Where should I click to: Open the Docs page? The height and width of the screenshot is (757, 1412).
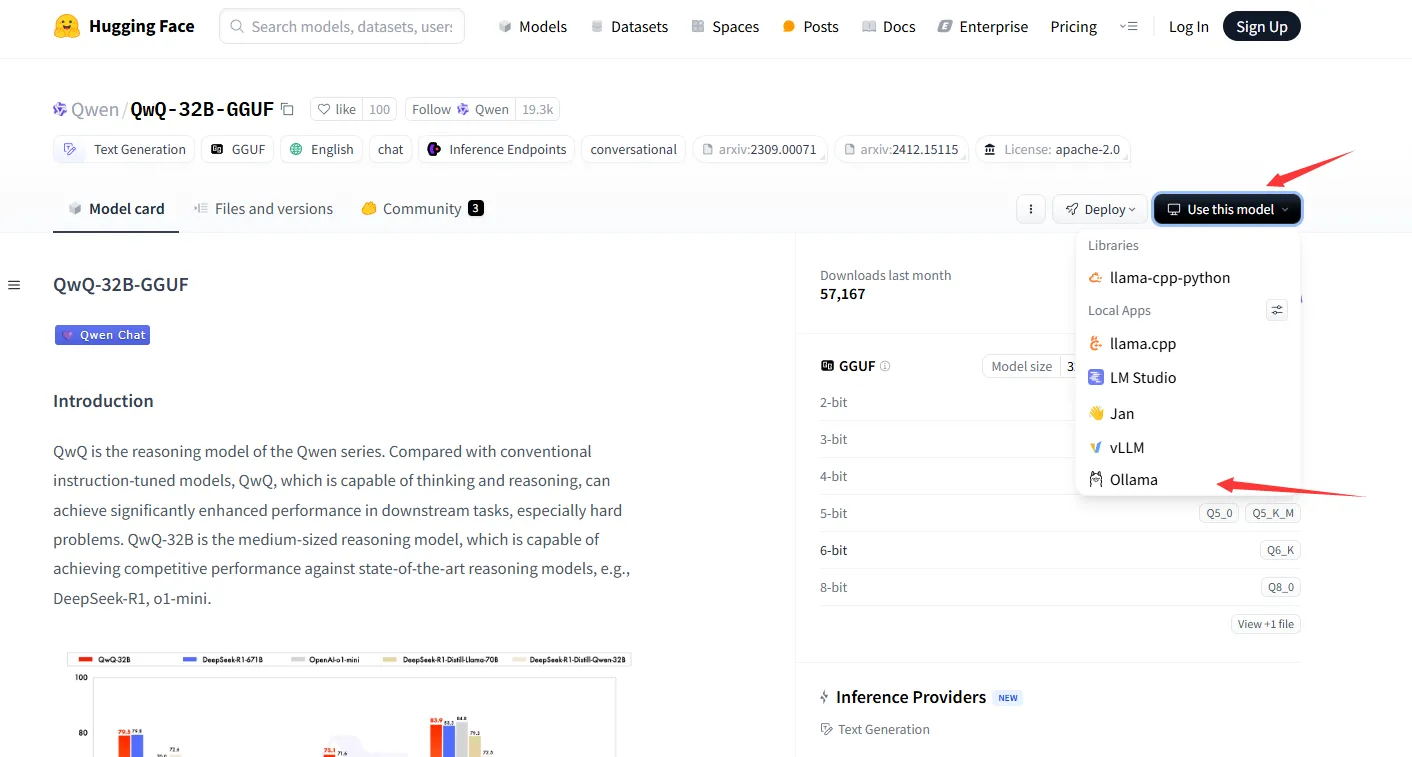pos(888,27)
